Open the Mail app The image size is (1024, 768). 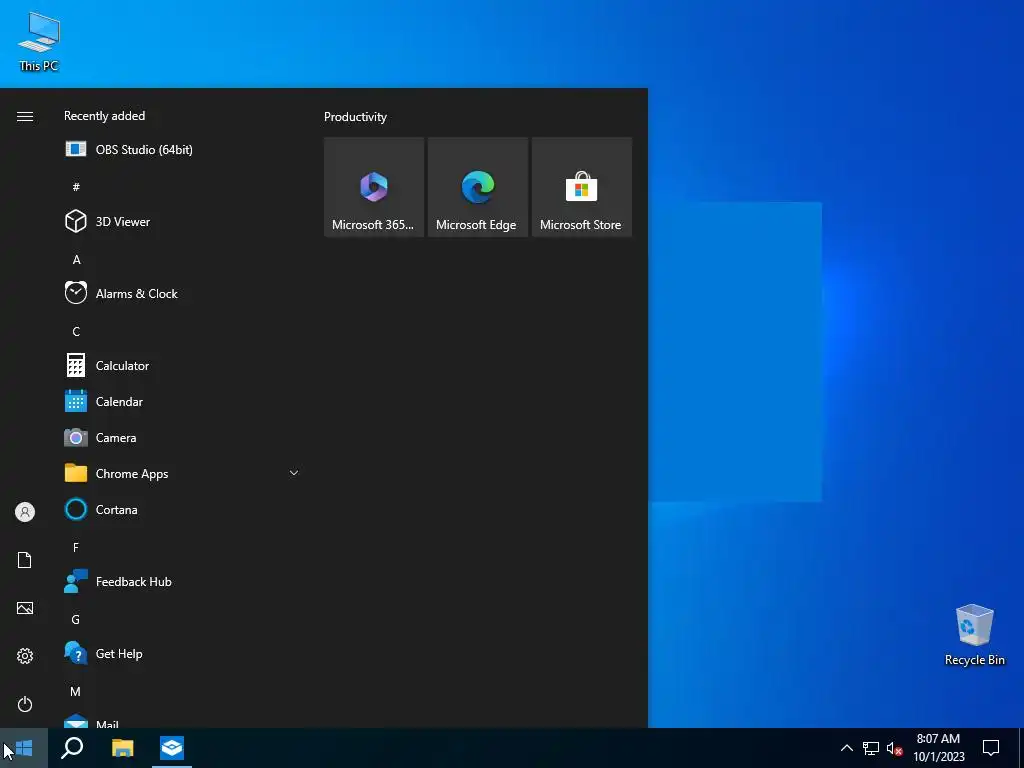183,721
